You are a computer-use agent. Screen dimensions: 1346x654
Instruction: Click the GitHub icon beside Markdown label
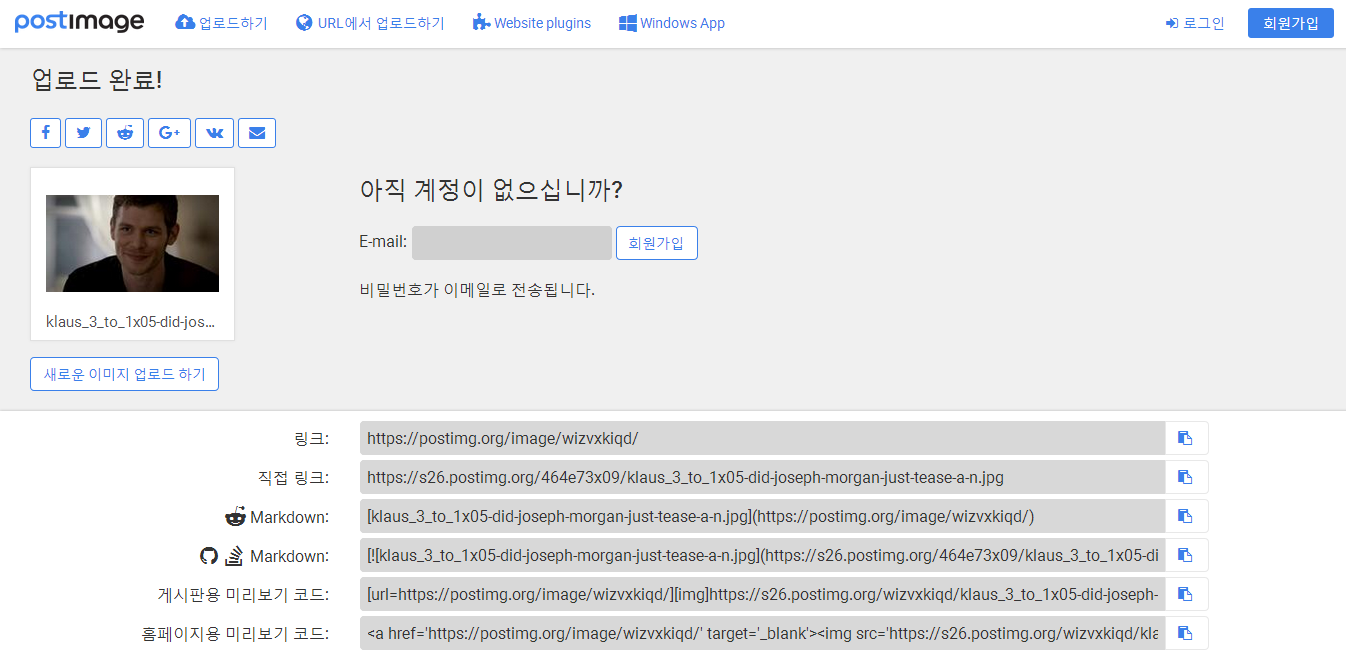209,555
